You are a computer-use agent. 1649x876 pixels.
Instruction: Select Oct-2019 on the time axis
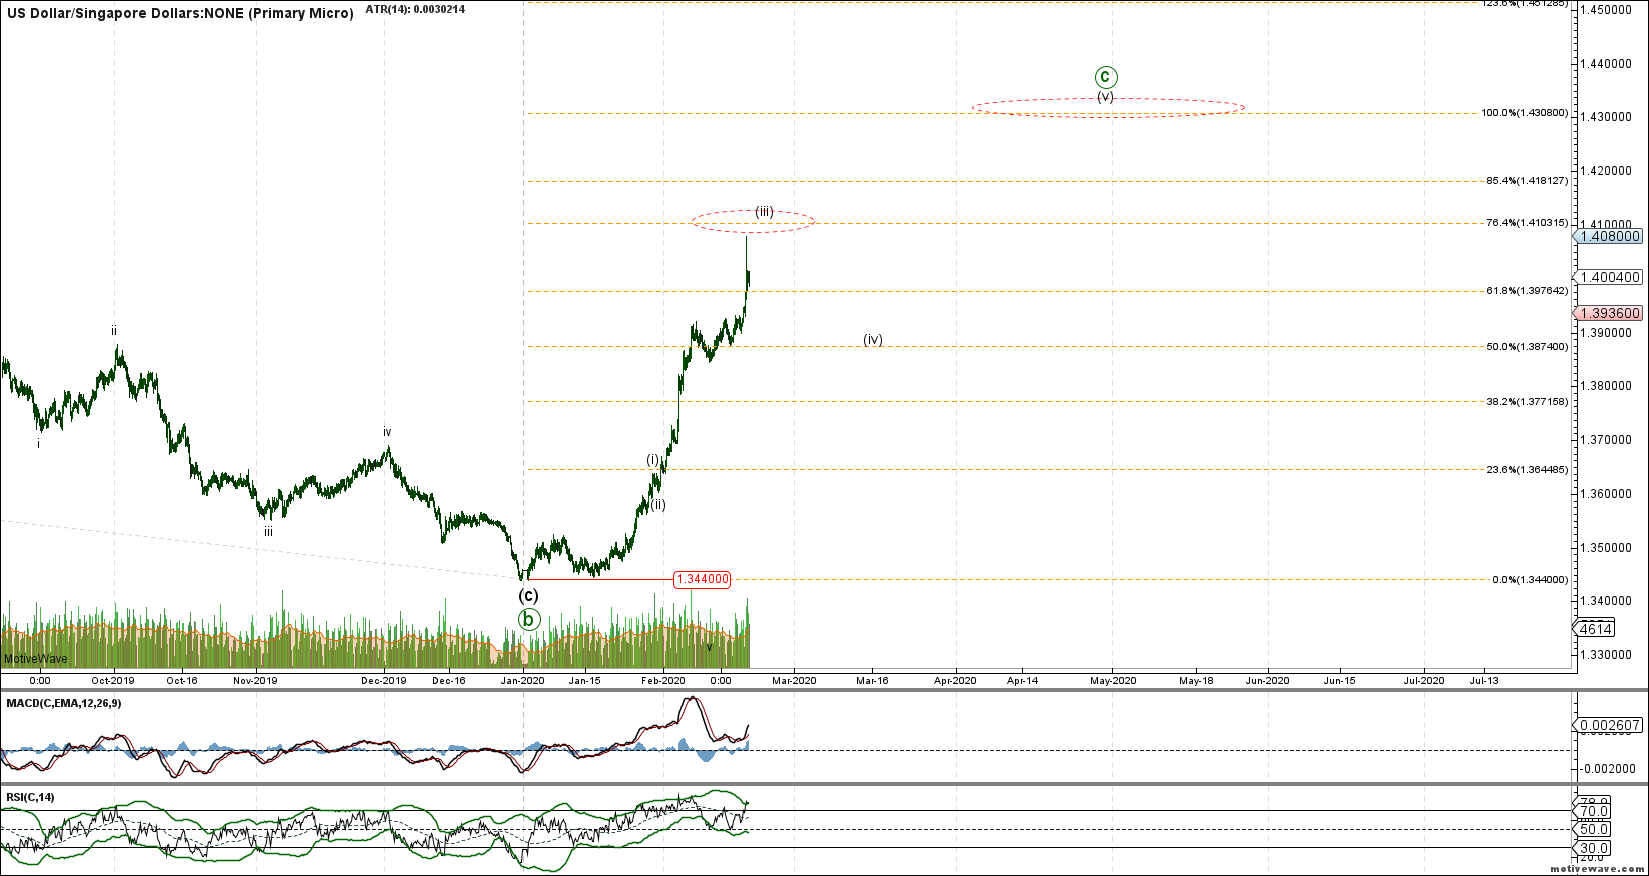113,680
